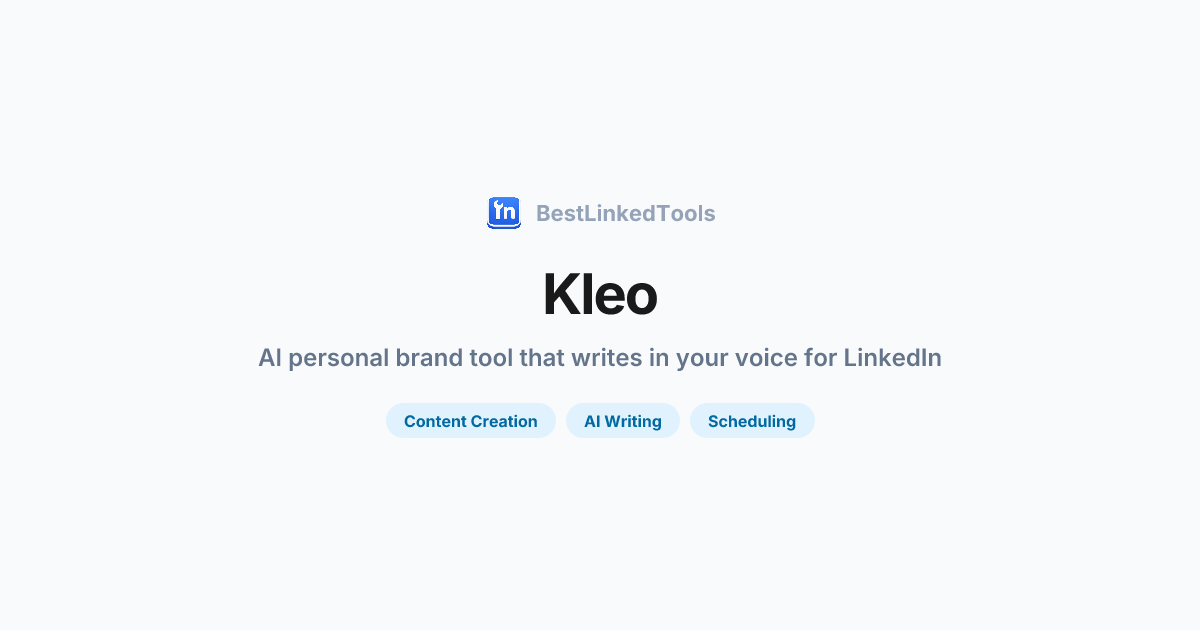
Task: Click the tagline describing Kleo
Action: coord(600,358)
